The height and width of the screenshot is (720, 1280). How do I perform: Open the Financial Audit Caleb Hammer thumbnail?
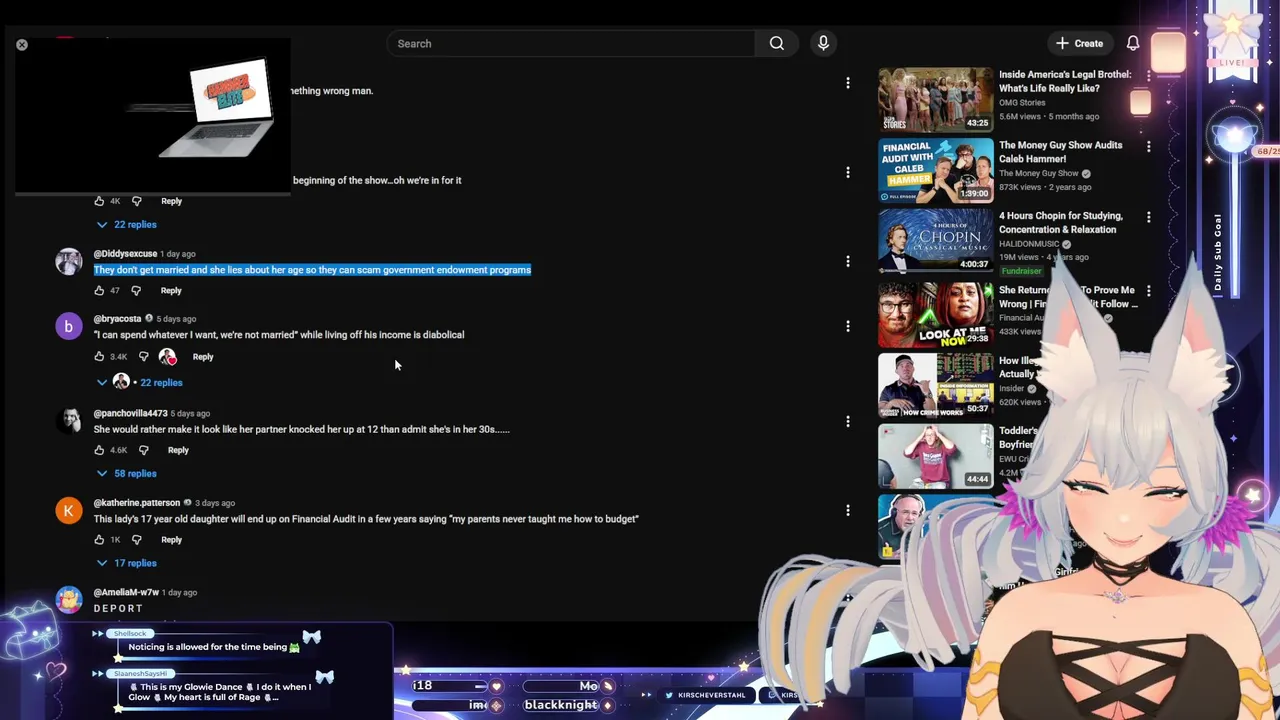(936, 170)
